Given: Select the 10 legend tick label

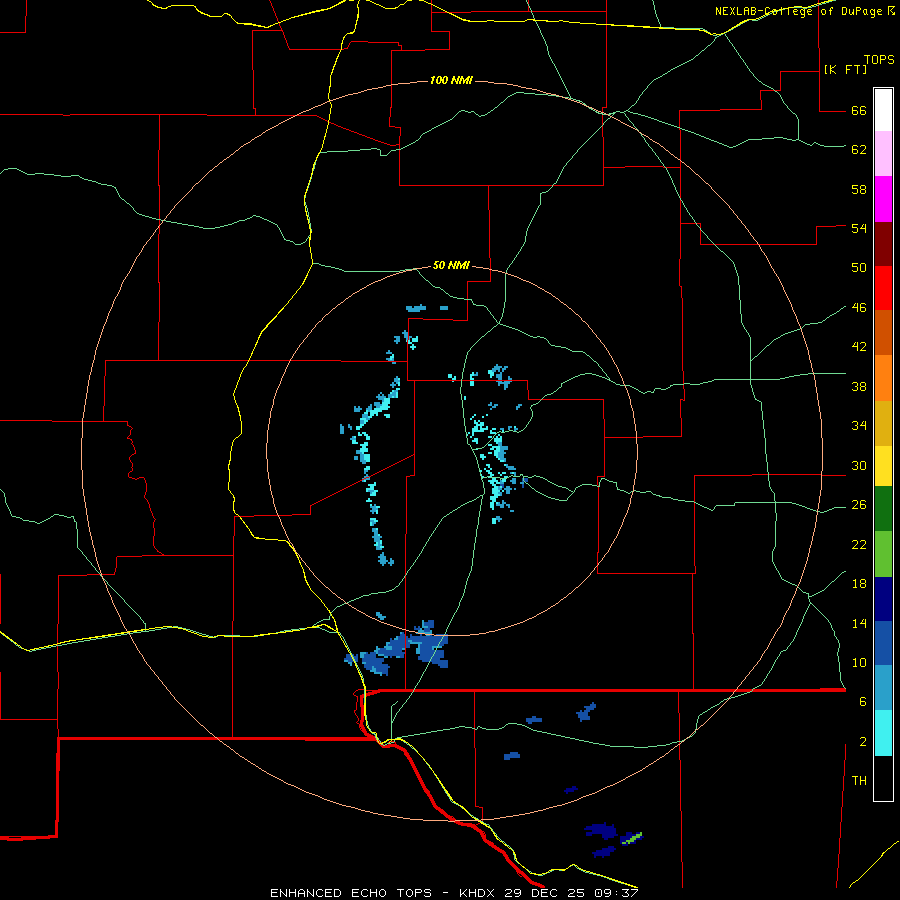Looking at the screenshot, I should click(x=859, y=663).
